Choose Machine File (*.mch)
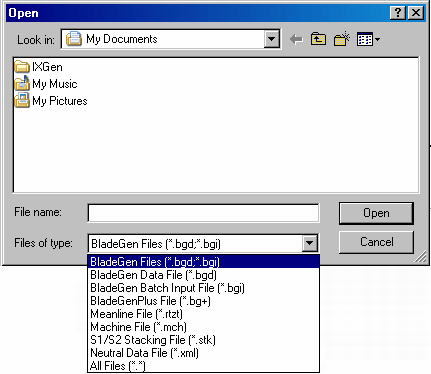Image resolution: width=431 pixels, height=374 pixels. (x=203, y=327)
